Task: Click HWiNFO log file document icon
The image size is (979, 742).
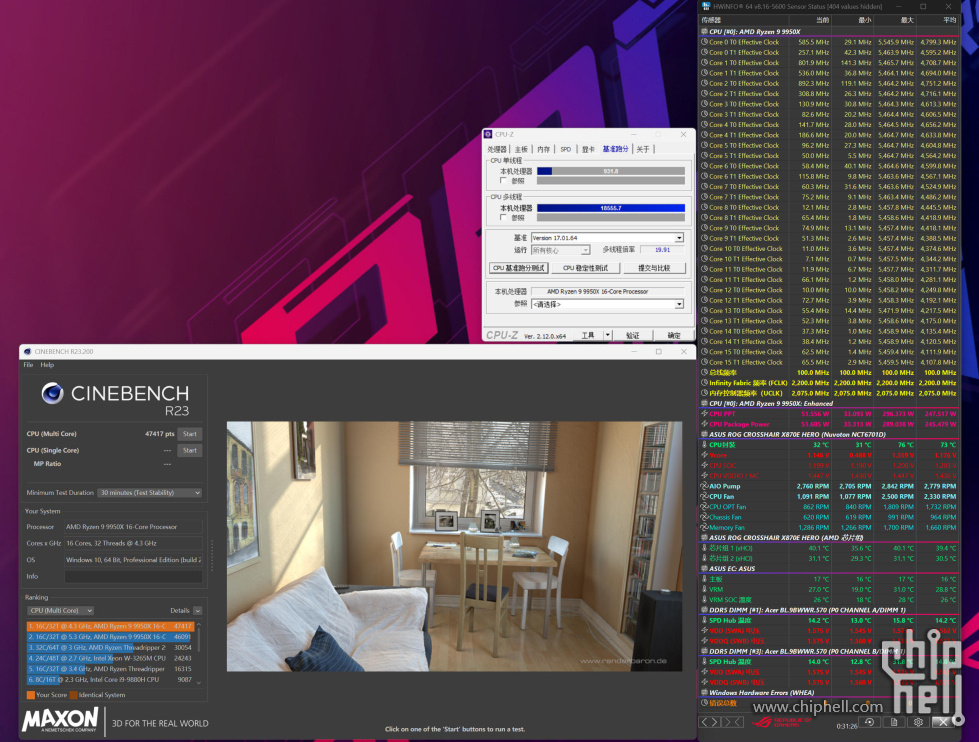Action: (893, 722)
